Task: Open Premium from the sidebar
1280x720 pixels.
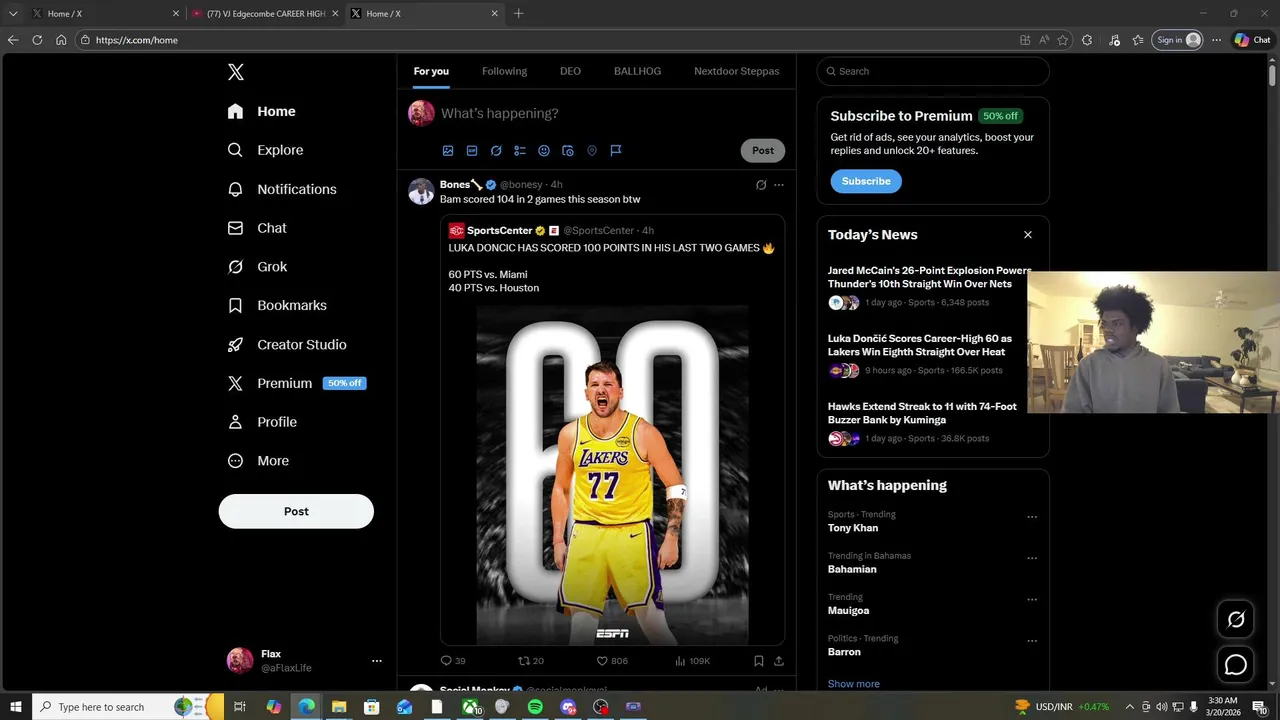Action: click(296, 383)
